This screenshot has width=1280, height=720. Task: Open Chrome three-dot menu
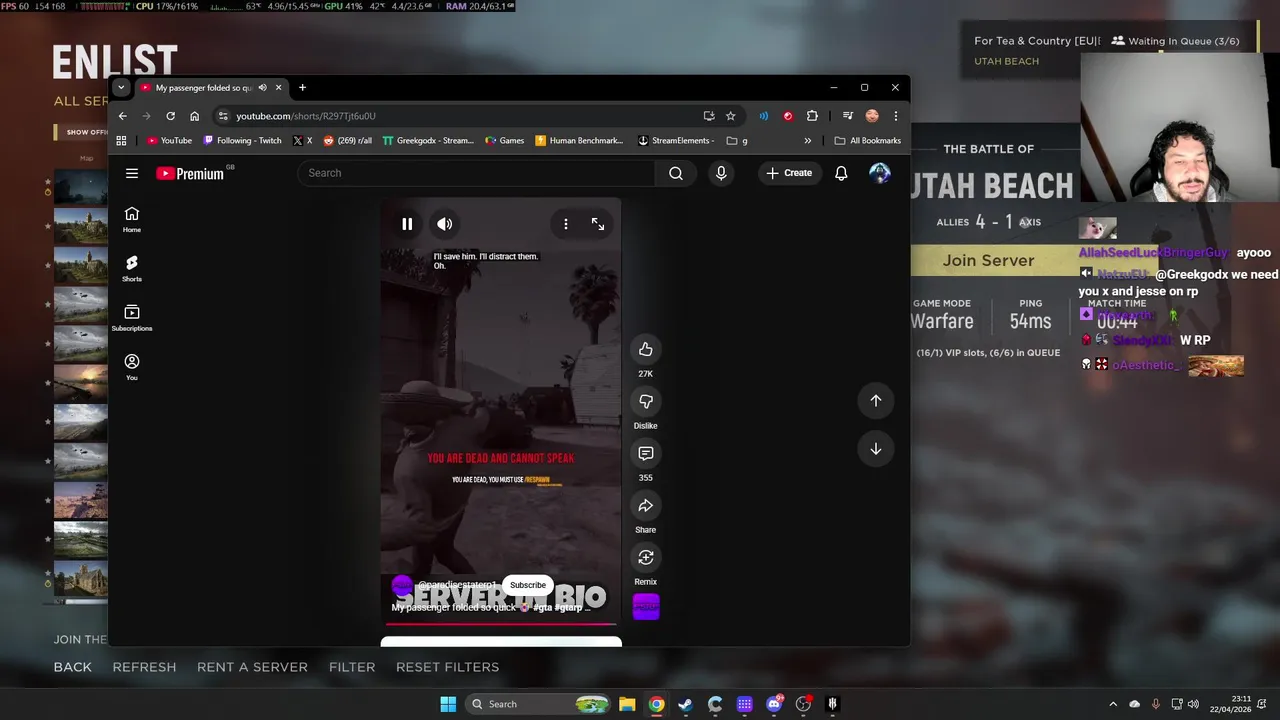click(x=895, y=116)
